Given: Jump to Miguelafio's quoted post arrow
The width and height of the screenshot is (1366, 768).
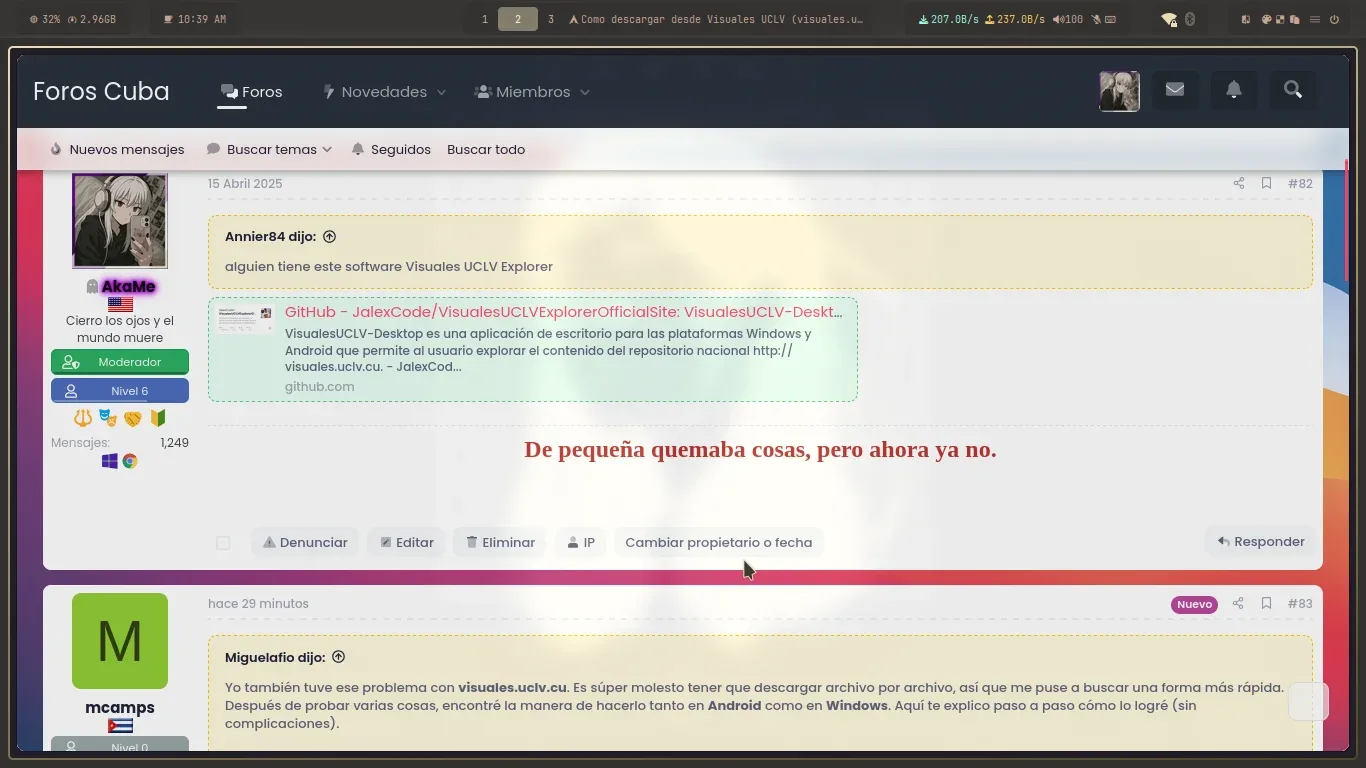Looking at the screenshot, I should pos(338,657).
